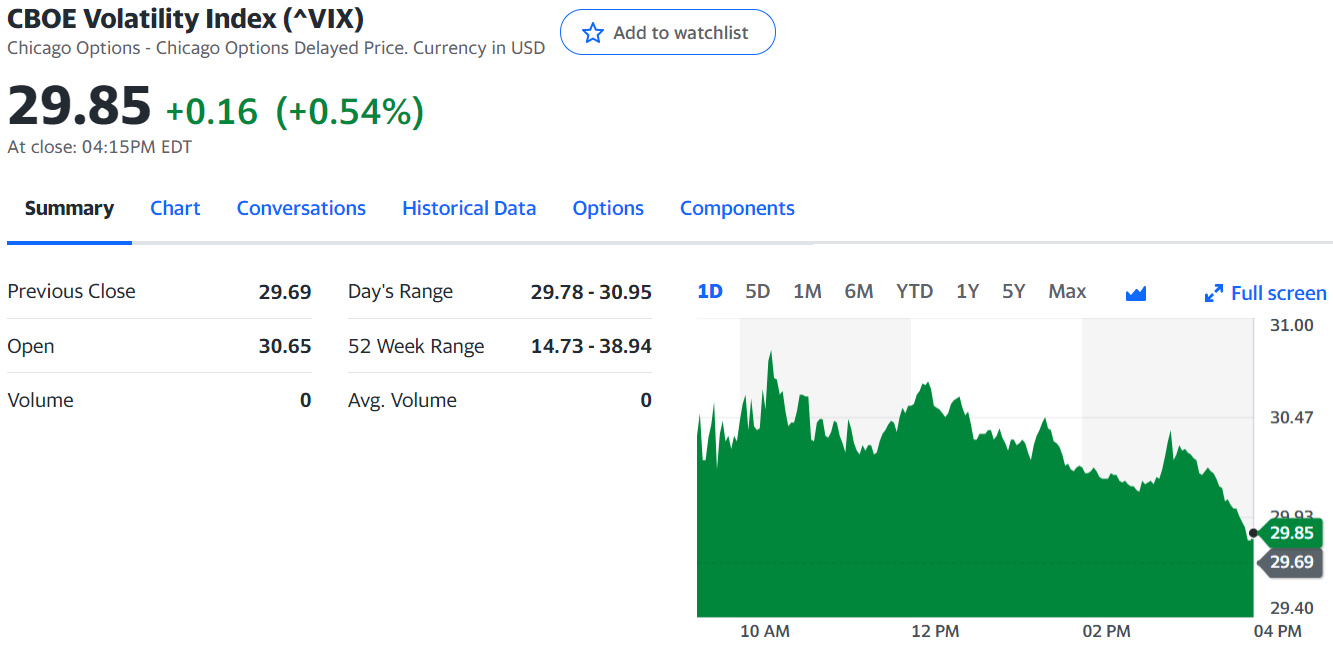Click the green 29.85 price marker on chart
This screenshot has height=645, width=1333.
point(1290,533)
